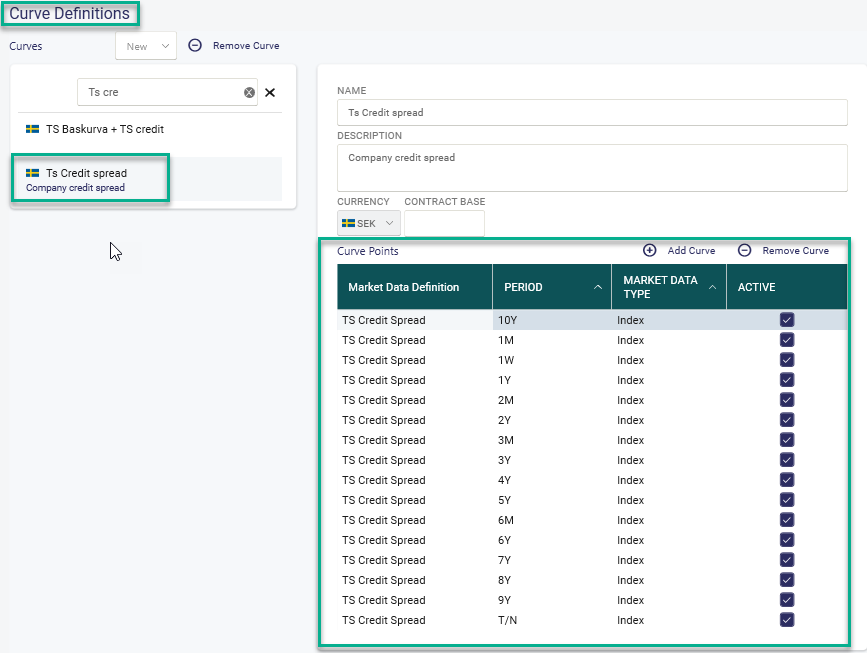The height and width of the screenshot is (653, 867).
Task: Uncheck Active checkbox for the 10Y period
Action: click(787, 320)
